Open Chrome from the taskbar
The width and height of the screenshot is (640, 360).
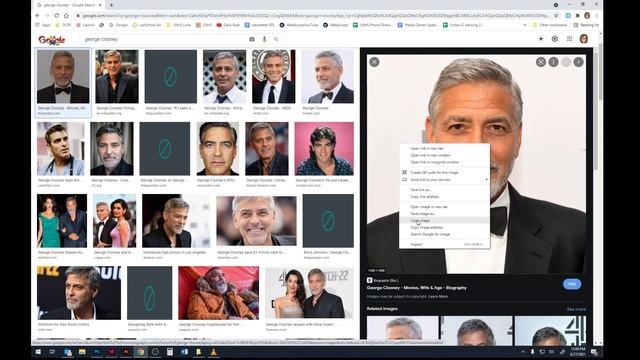[140, 351]
